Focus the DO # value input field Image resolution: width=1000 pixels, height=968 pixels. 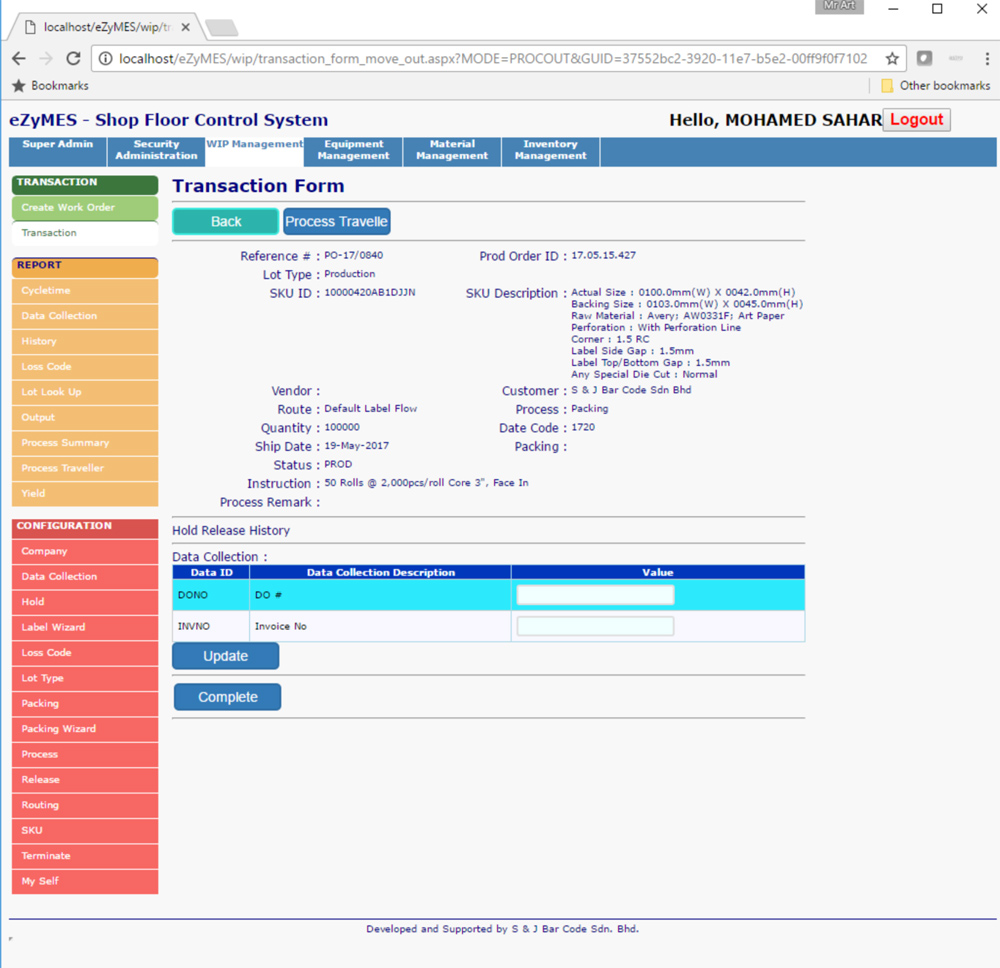(x=595, y=595)
